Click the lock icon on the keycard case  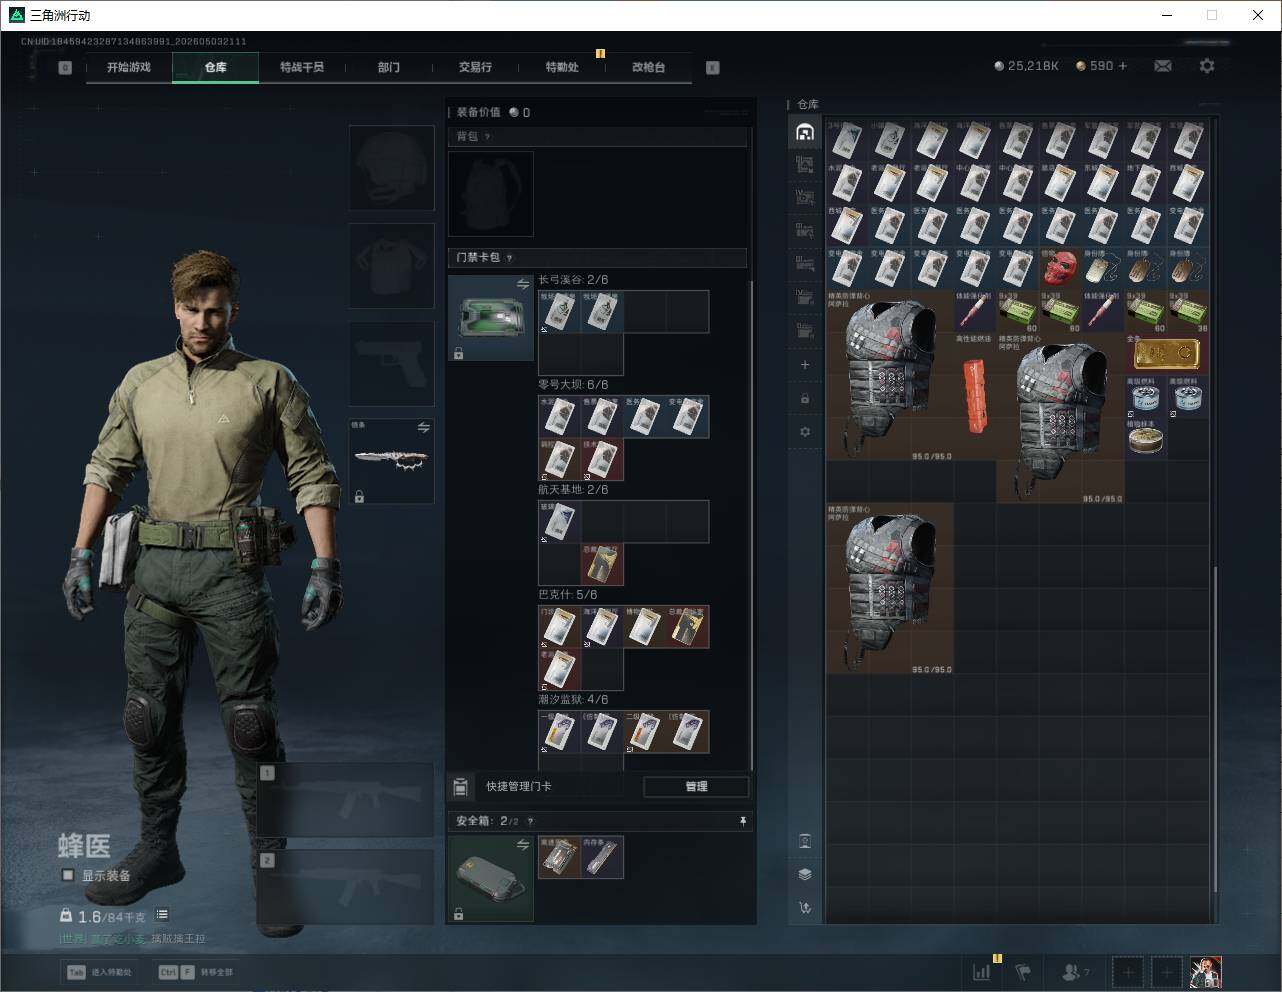point(458,354)
